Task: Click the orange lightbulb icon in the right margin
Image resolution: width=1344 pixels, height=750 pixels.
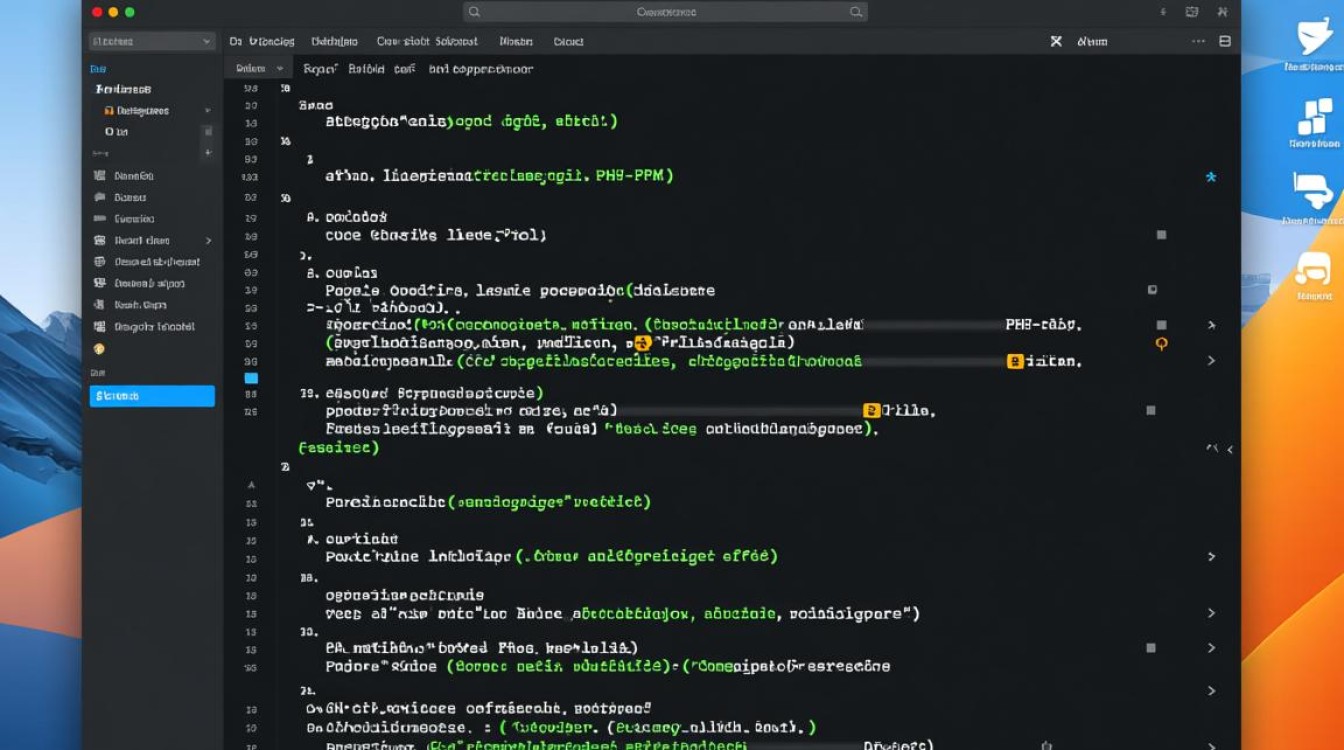Action: pos(1161,343)
